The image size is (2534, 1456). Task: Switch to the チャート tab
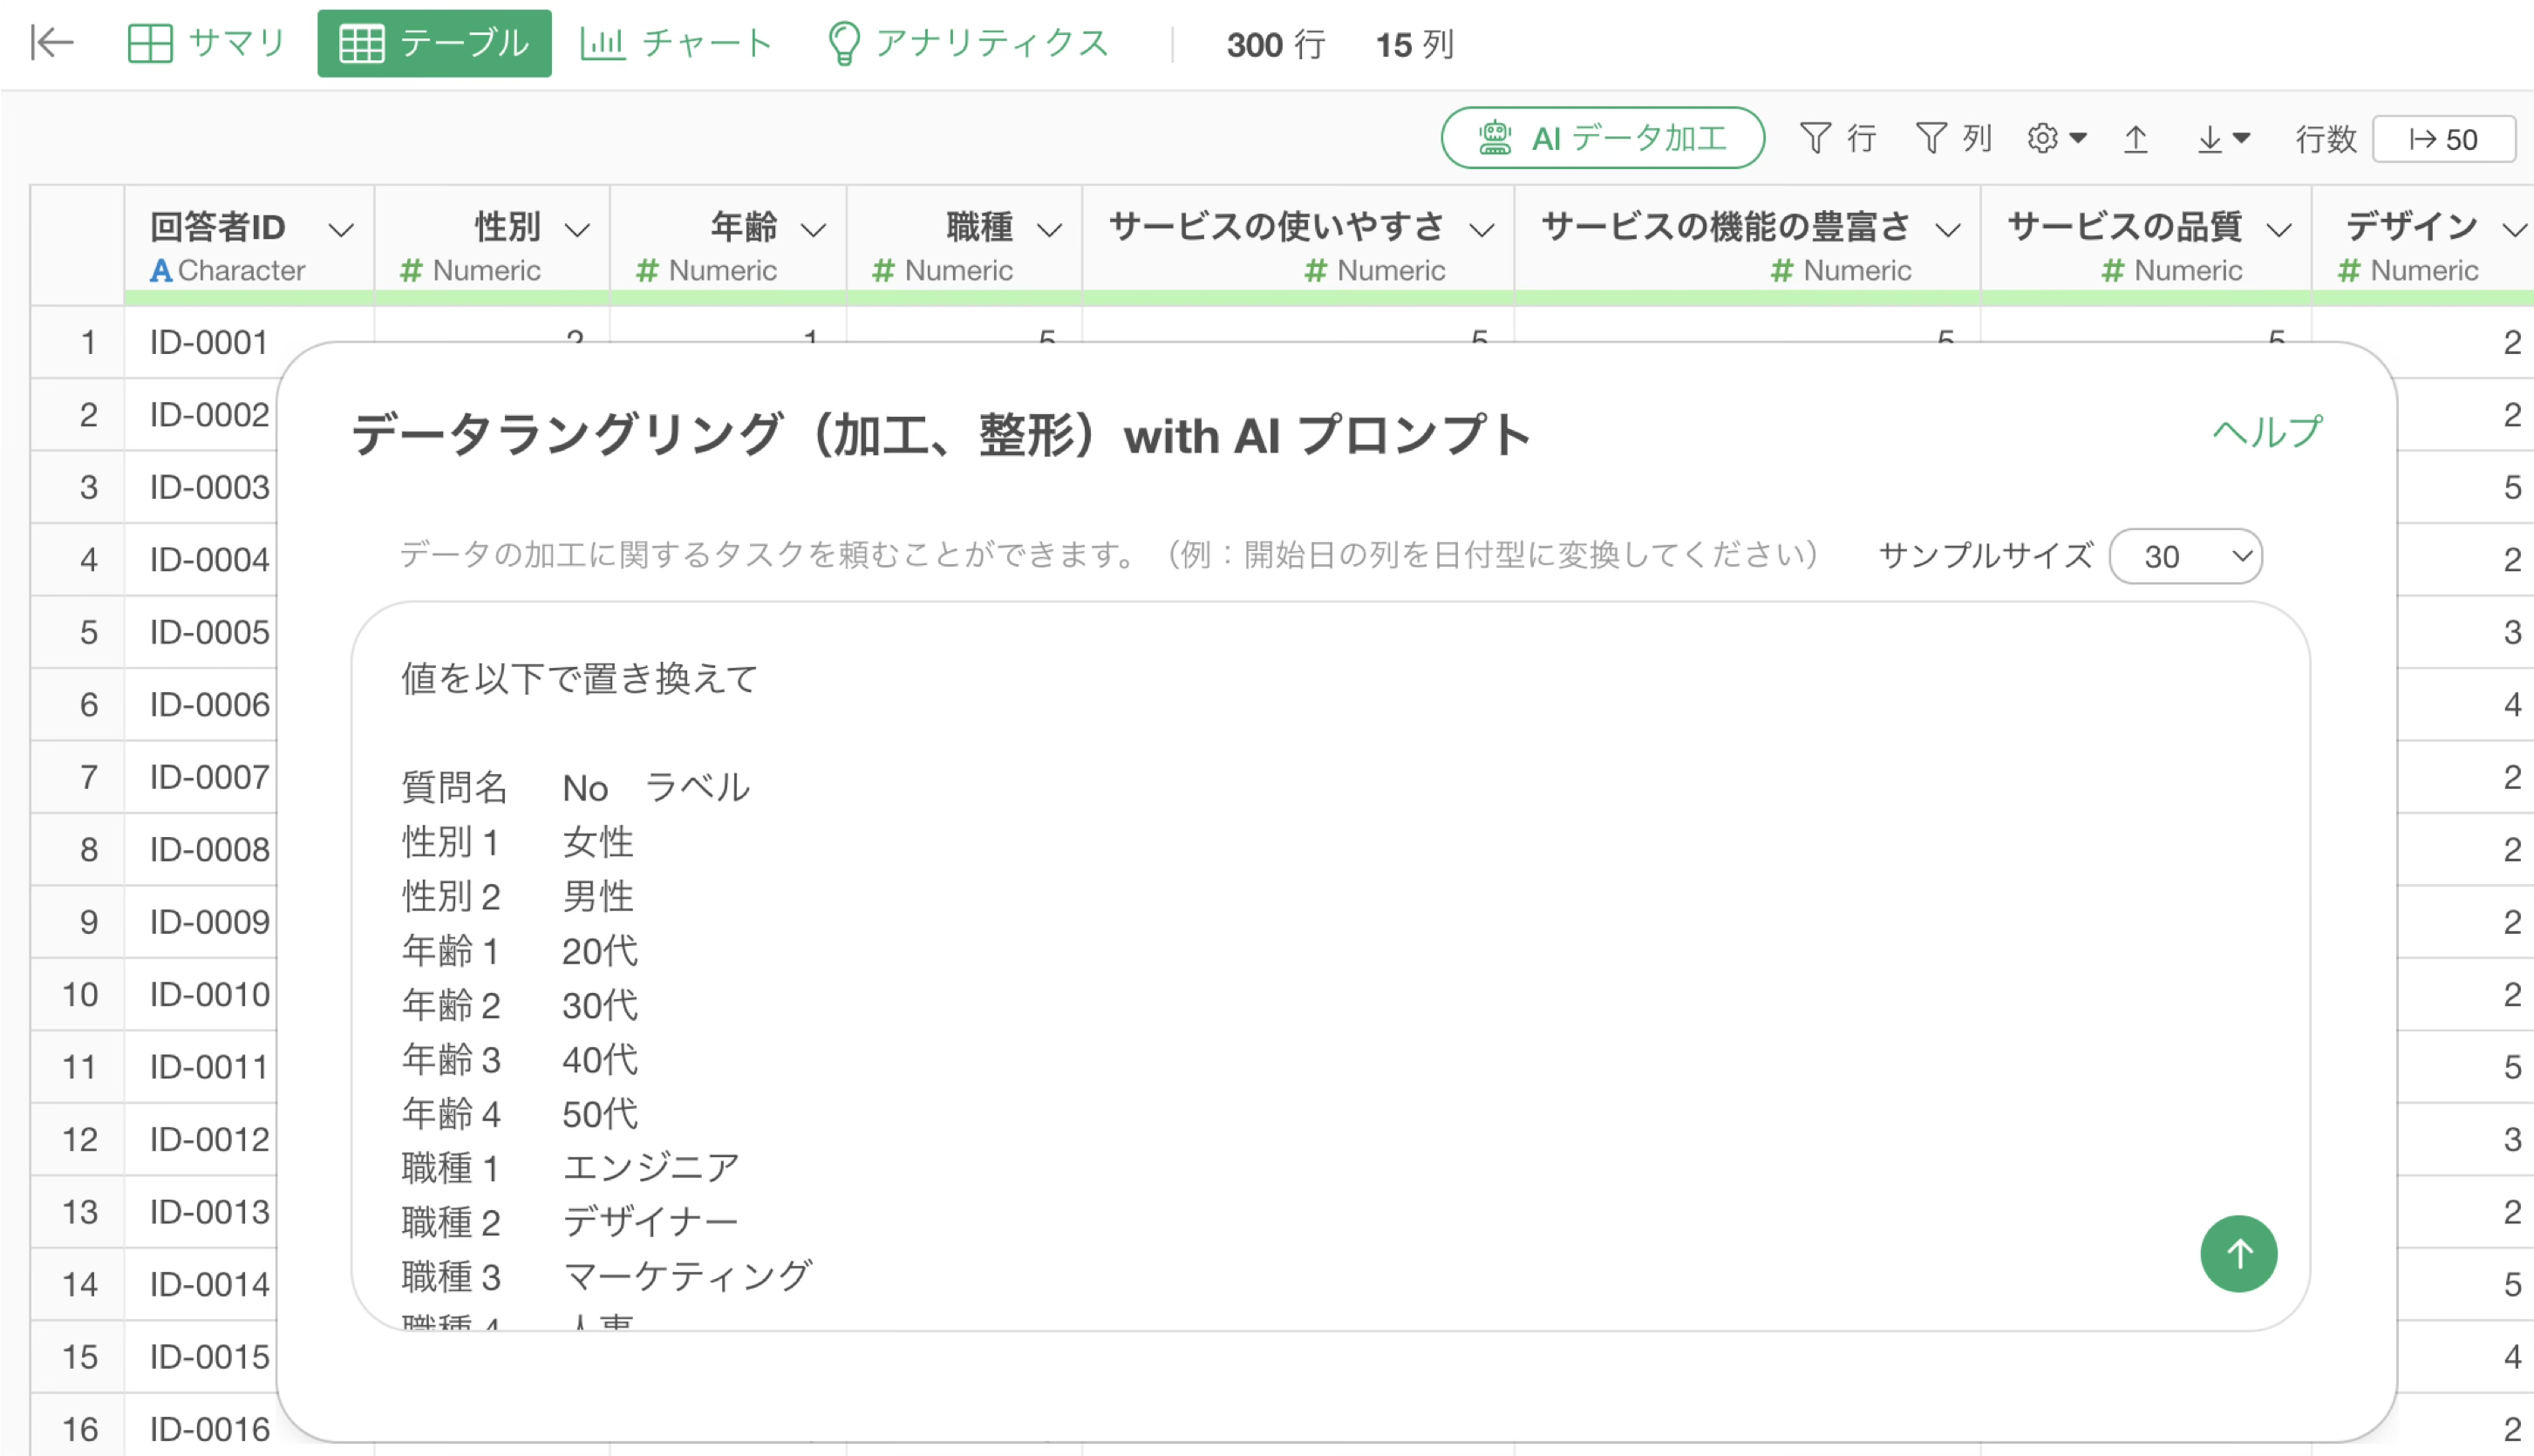pos(677,43)
